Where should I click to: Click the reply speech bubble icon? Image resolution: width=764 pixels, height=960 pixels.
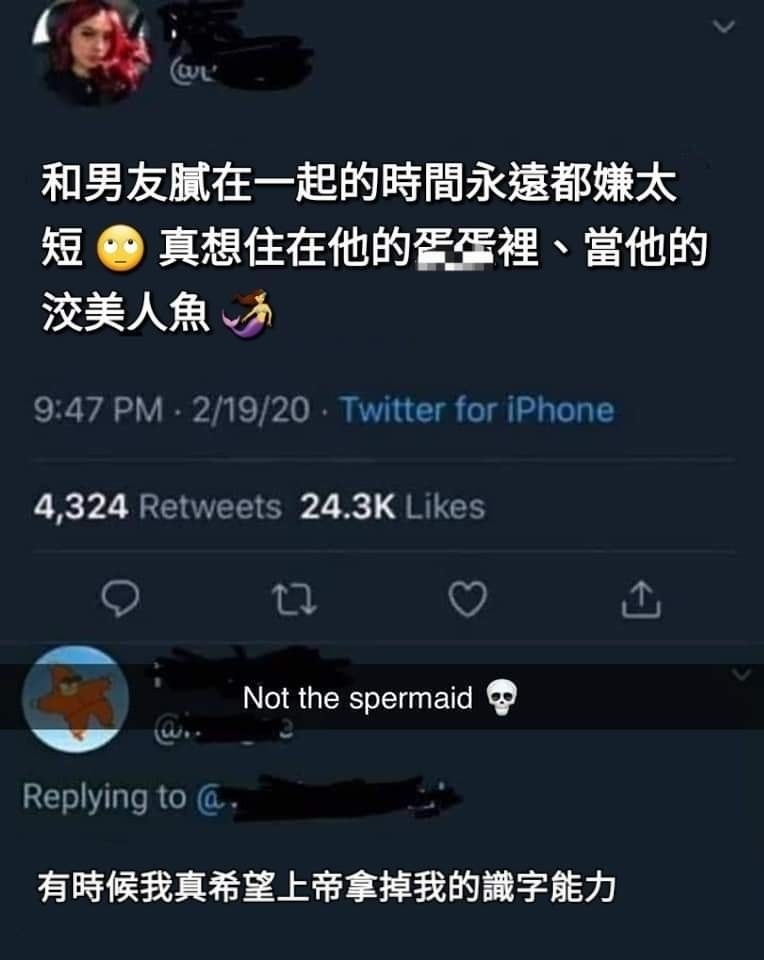[120, 598]
